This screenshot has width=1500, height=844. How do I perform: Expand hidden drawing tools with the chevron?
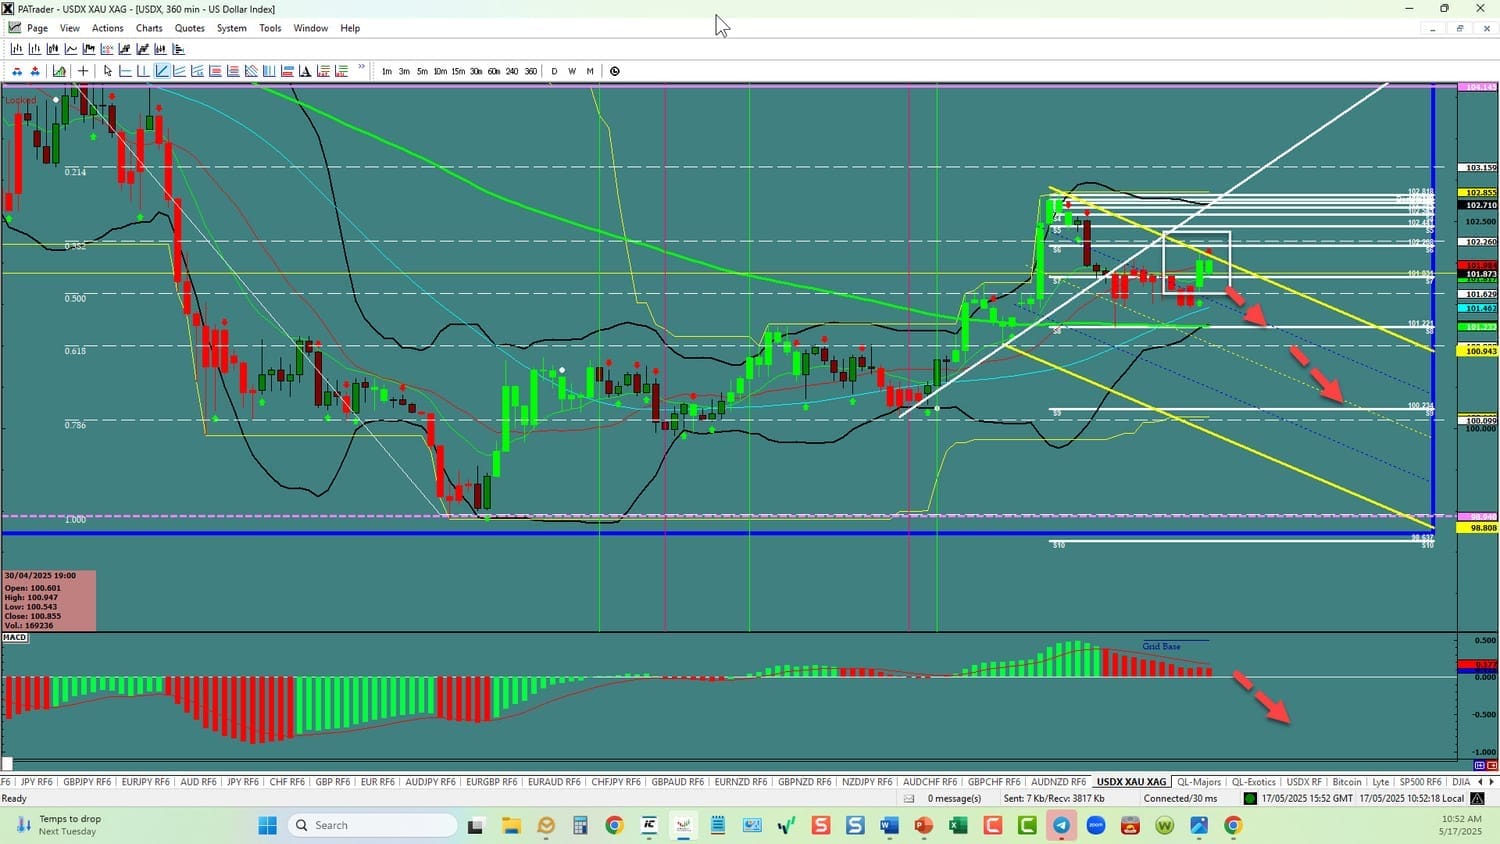(x=361, y=69)
